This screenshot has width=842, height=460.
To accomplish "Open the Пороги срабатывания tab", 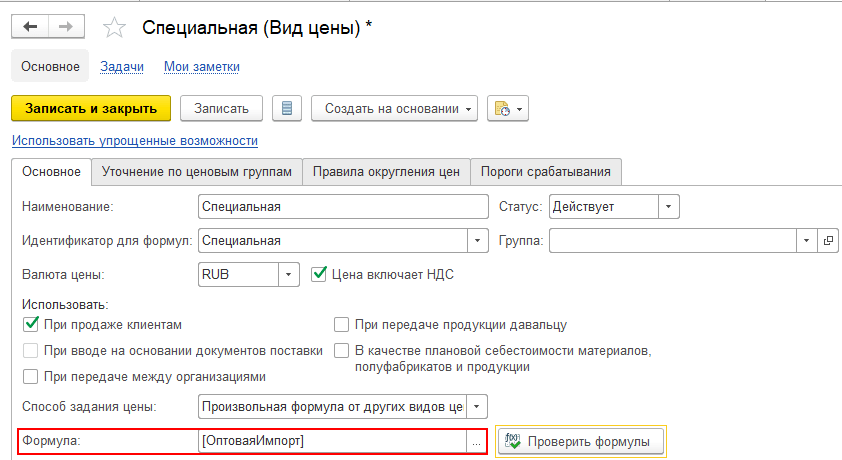I will click(x=545, y=172).
